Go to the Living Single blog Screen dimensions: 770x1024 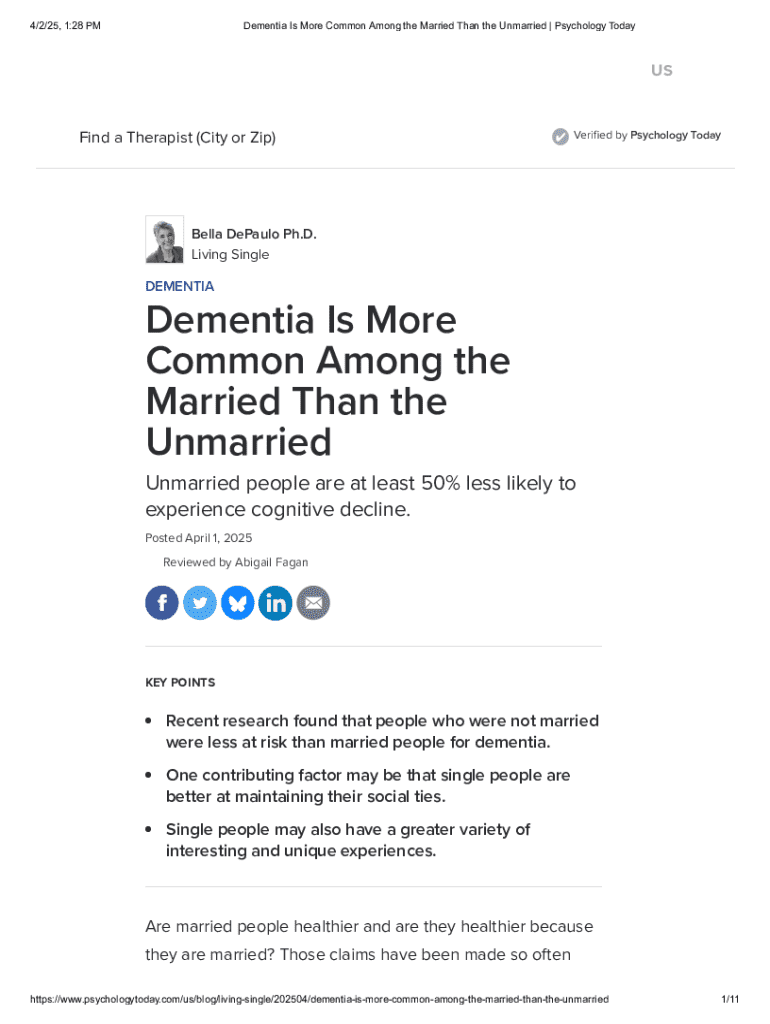230,255
